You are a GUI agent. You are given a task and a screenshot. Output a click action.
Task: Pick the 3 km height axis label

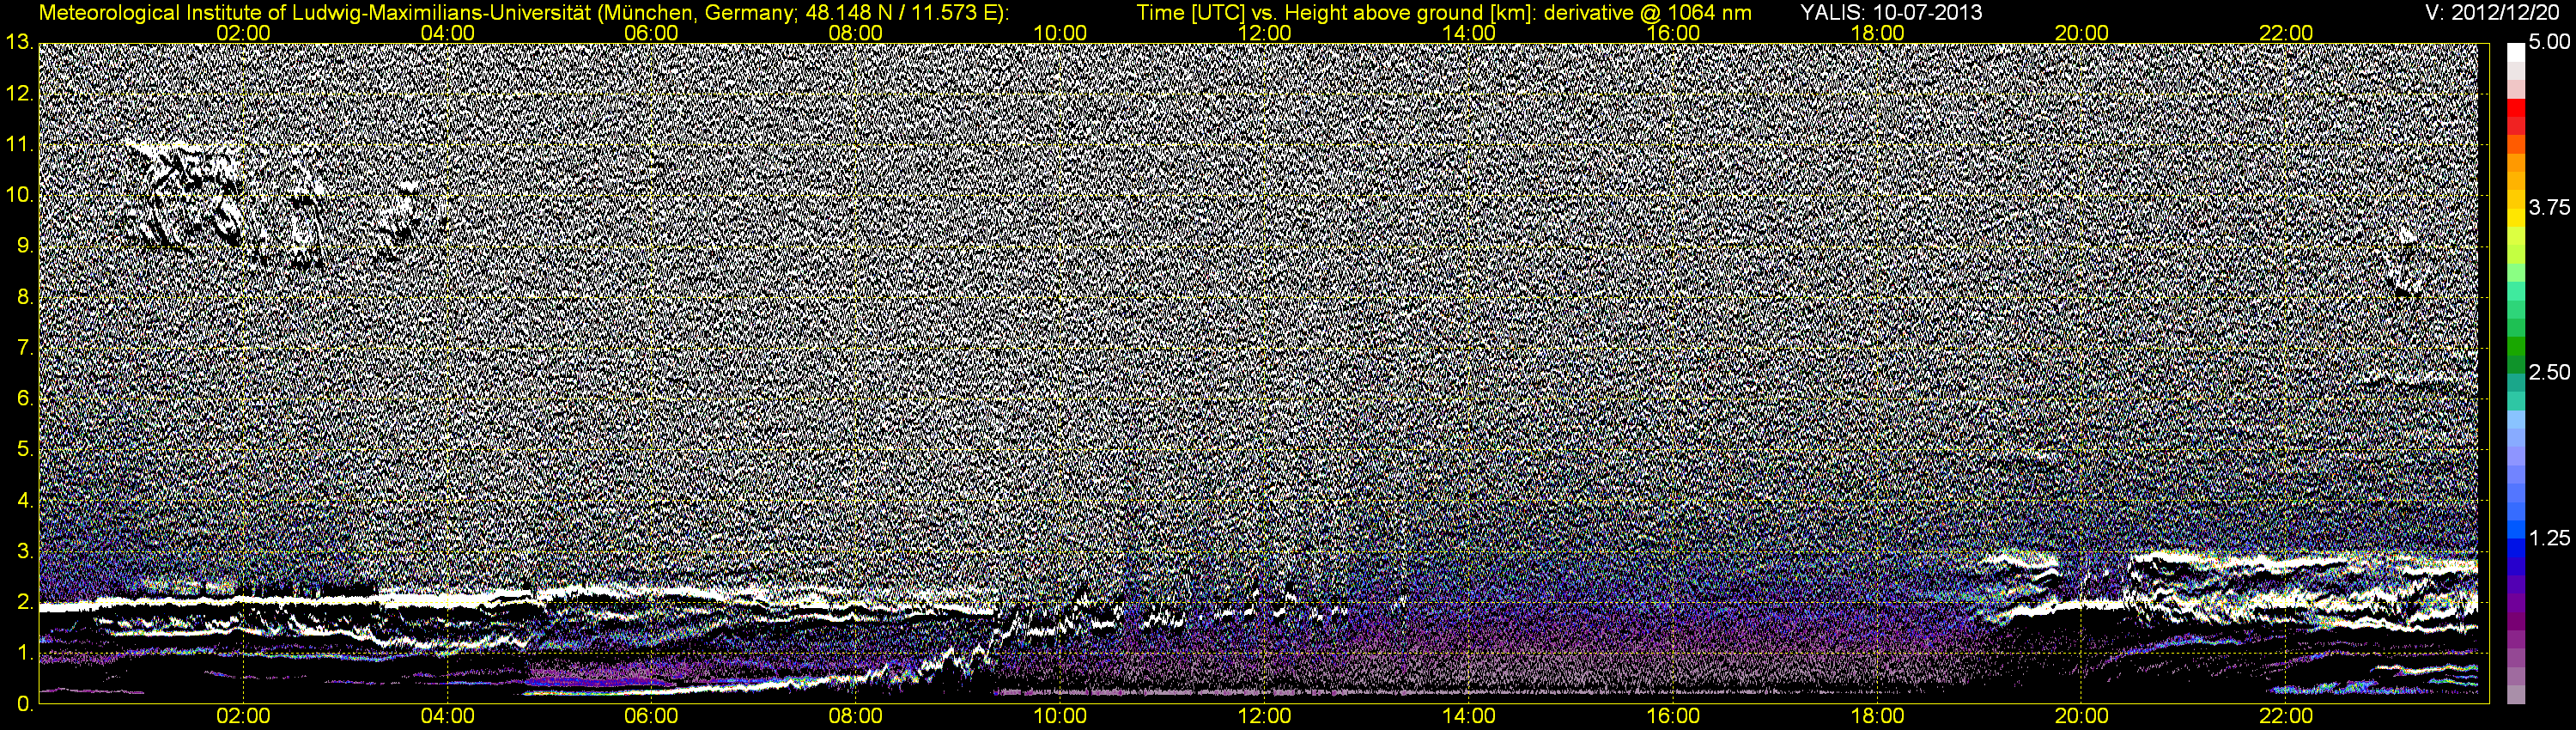coord(25,551)
